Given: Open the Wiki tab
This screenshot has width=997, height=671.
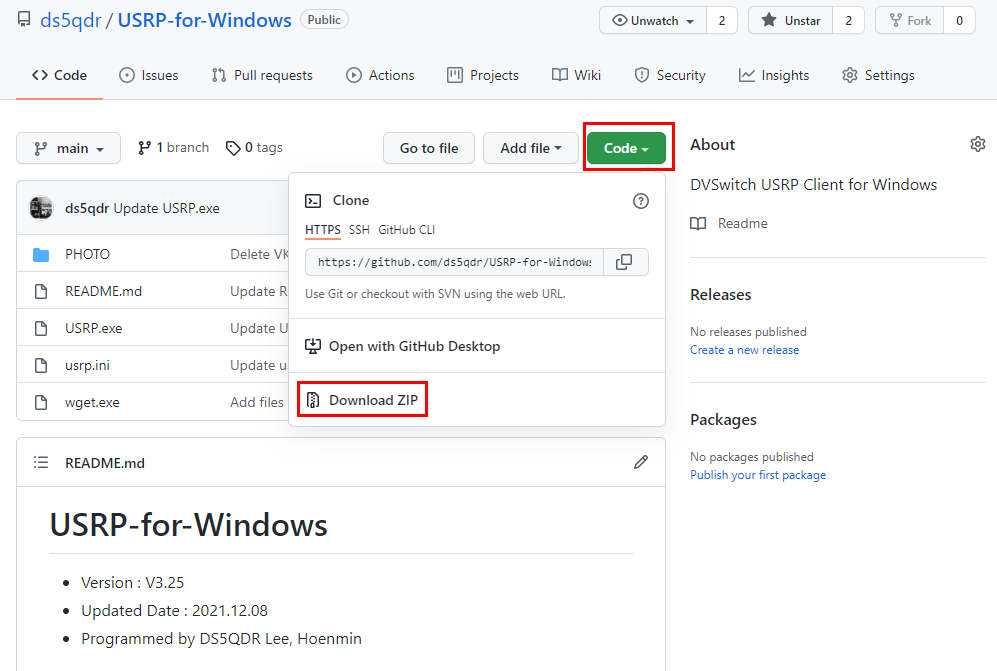Looking at the screenshot, I should [576, 75].
